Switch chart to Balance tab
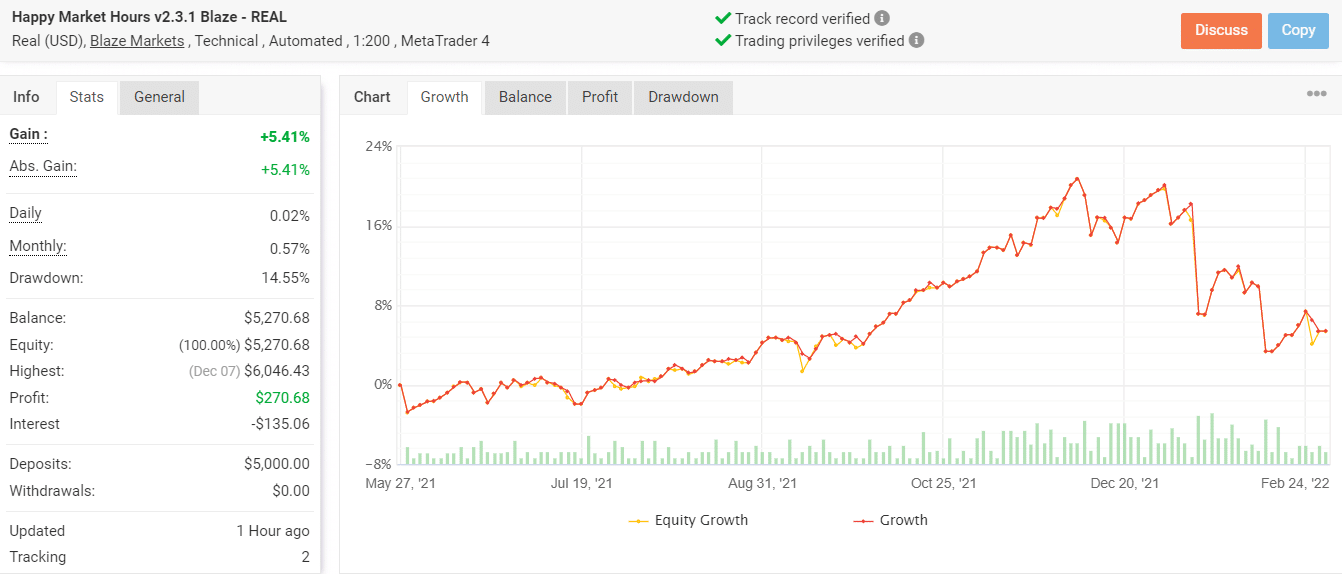The width and height of the screenshot is (1342, 574). pyautogui.click(x=525, y=97)
